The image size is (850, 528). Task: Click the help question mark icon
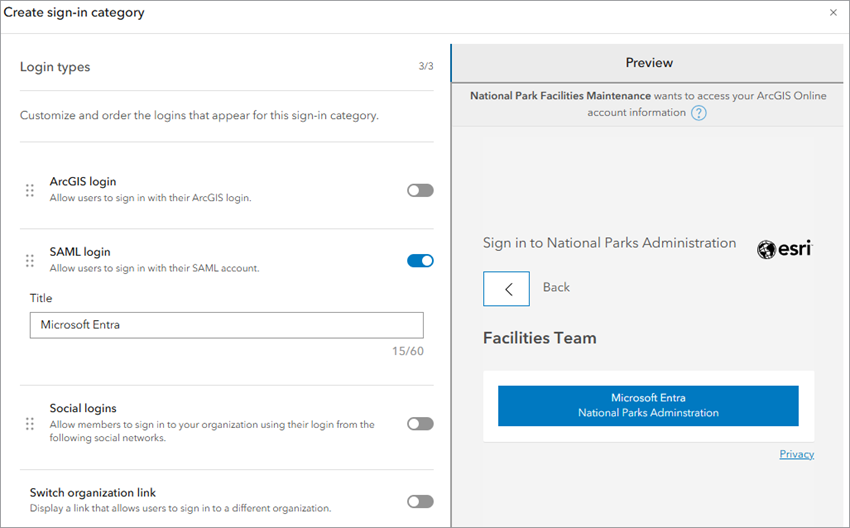coord(699,113)
